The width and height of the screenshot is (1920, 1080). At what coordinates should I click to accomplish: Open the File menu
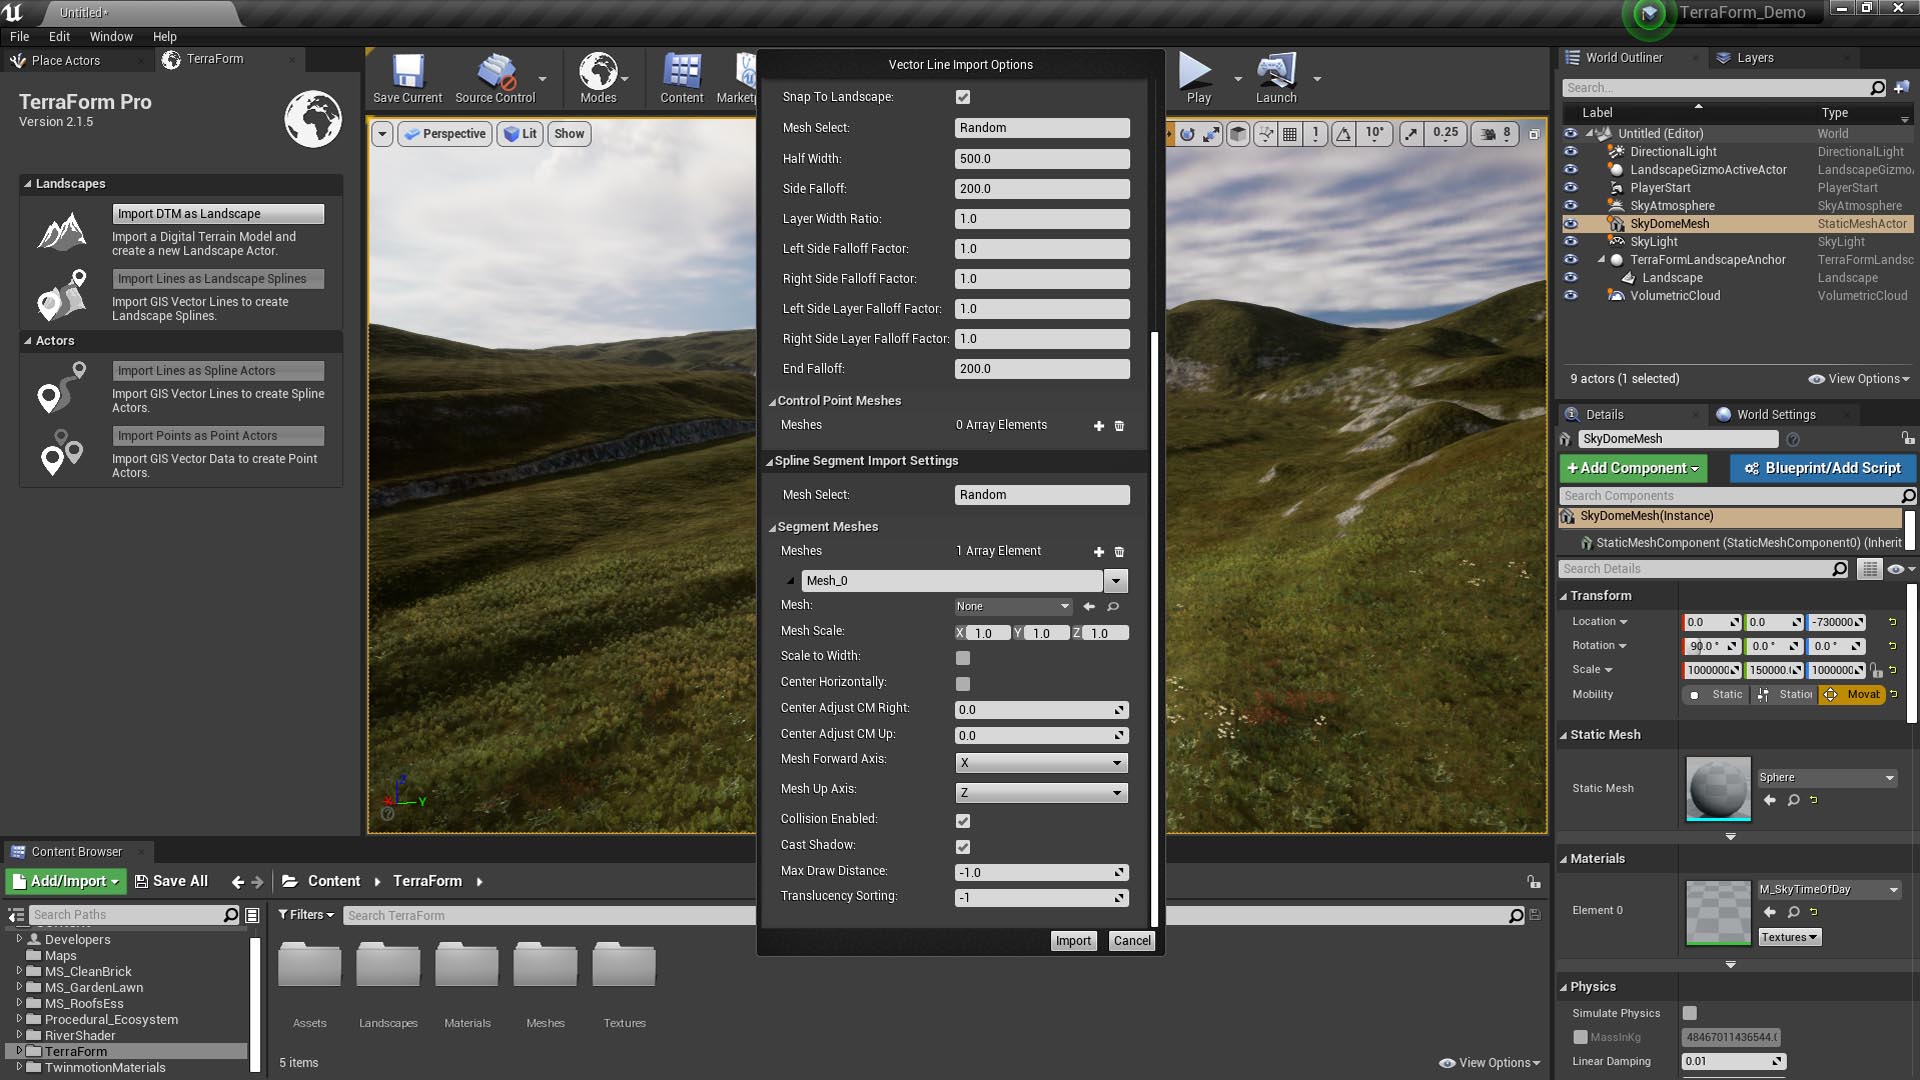tap(19, 36)
